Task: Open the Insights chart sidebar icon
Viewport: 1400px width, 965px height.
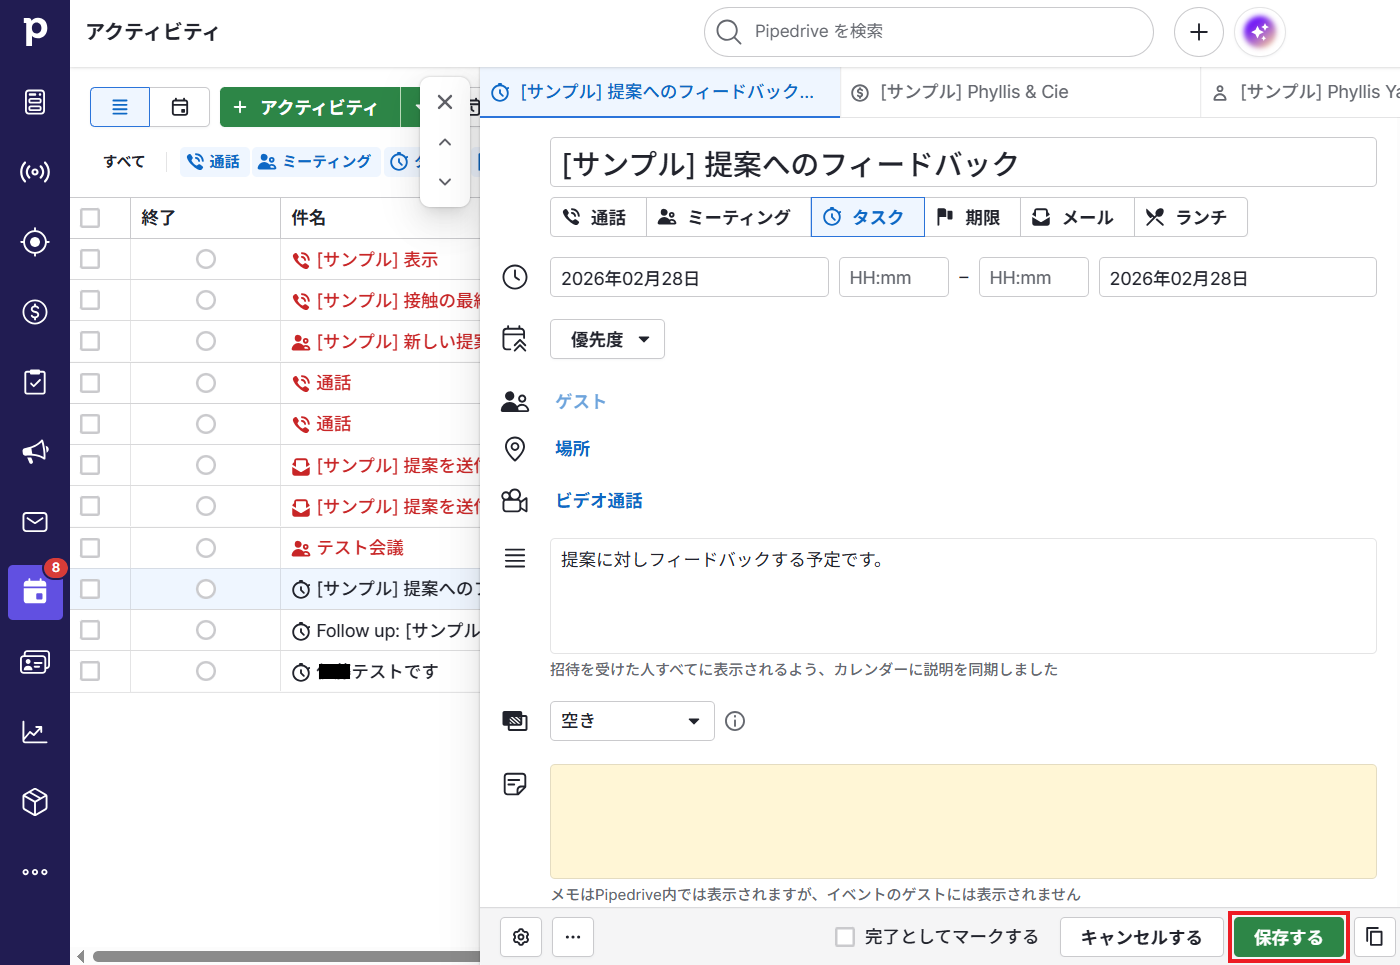Action: point(35,732)
